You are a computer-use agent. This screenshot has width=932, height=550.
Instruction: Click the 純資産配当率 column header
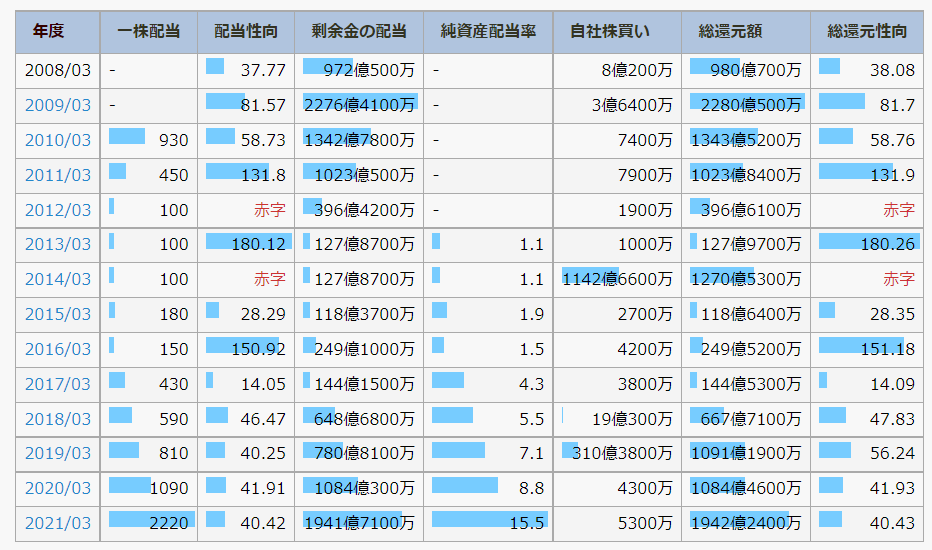point(488,32)
